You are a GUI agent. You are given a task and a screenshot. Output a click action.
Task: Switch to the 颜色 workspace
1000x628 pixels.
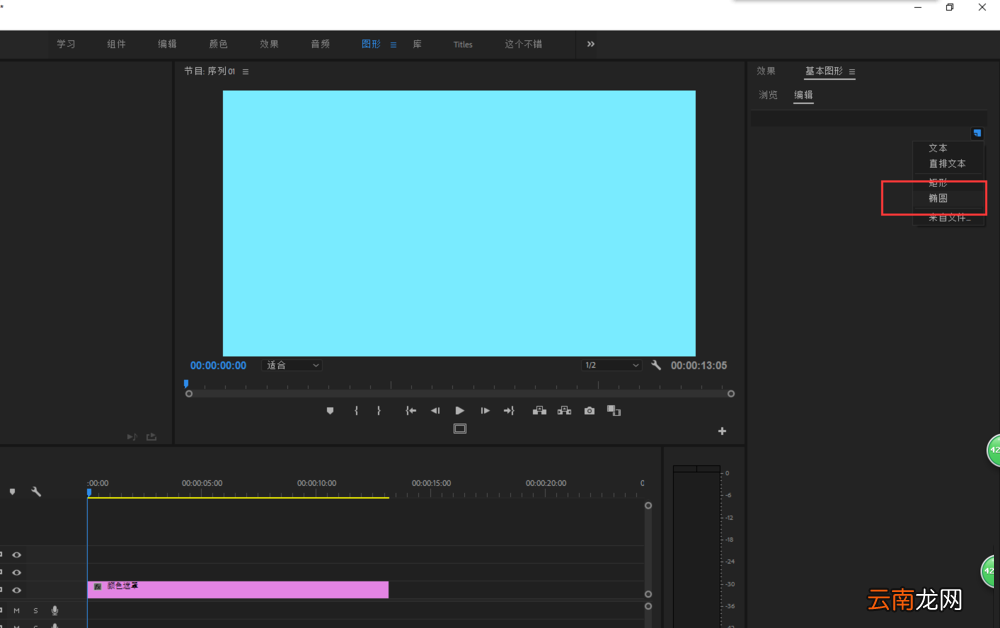pos(218,44)
